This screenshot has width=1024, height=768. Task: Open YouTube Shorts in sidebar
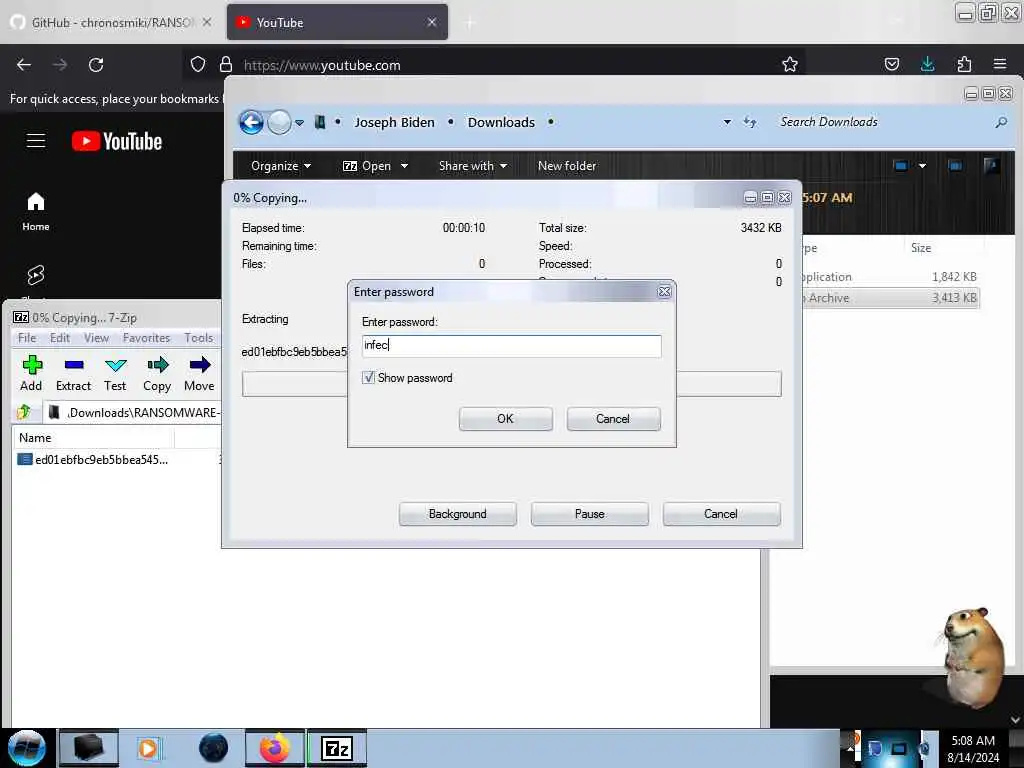[x=36, y=275]
